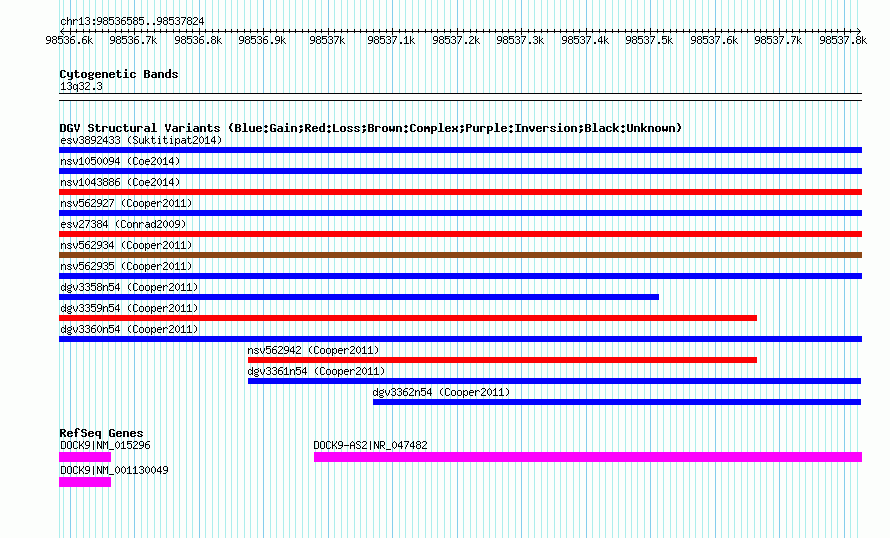Image resolution: width=890 pixels, height=538 pixels.
Task: Click the Cytogenetic Bands track title
Action: (x=119, y=74)
